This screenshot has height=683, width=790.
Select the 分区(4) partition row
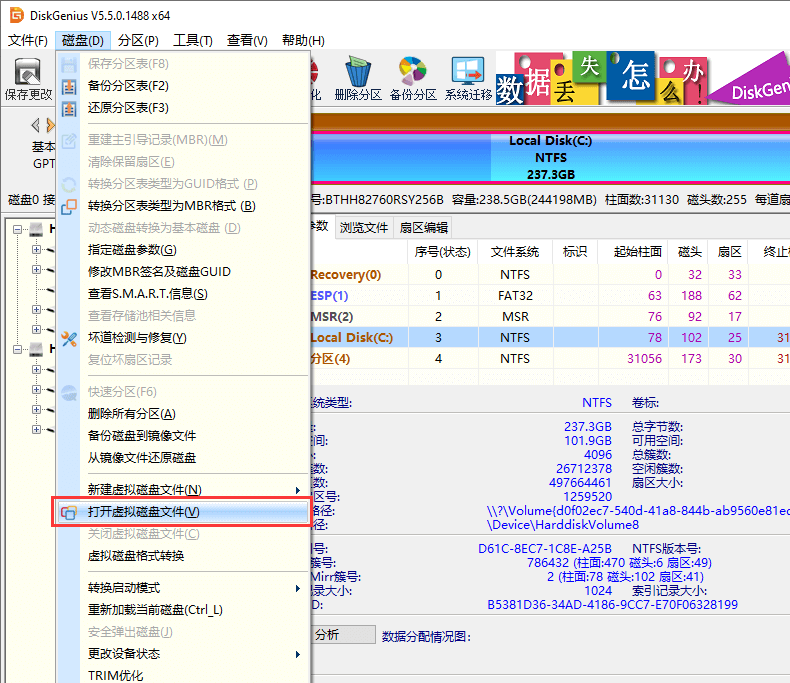coord(549,359)
